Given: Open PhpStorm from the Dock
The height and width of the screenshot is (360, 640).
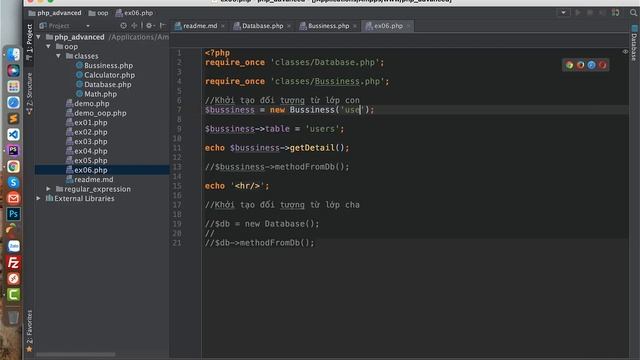Looking at the screenshot, I should [x=13, y=151].
